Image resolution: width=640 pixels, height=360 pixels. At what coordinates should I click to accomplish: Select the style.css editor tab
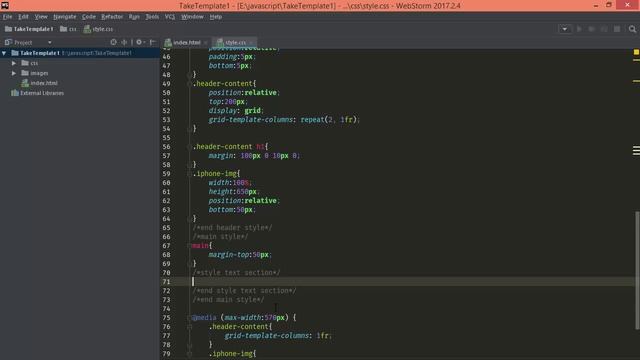coord(235,42)
